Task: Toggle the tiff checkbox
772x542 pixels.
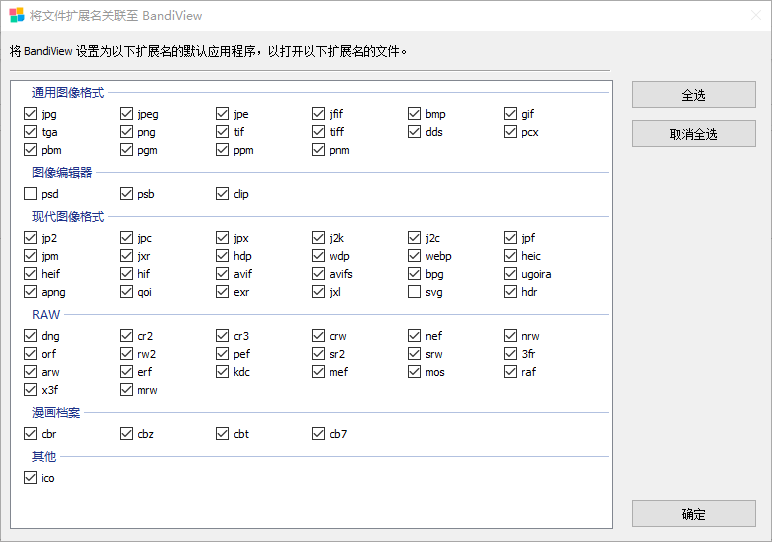Action: (x=319, y=132)
